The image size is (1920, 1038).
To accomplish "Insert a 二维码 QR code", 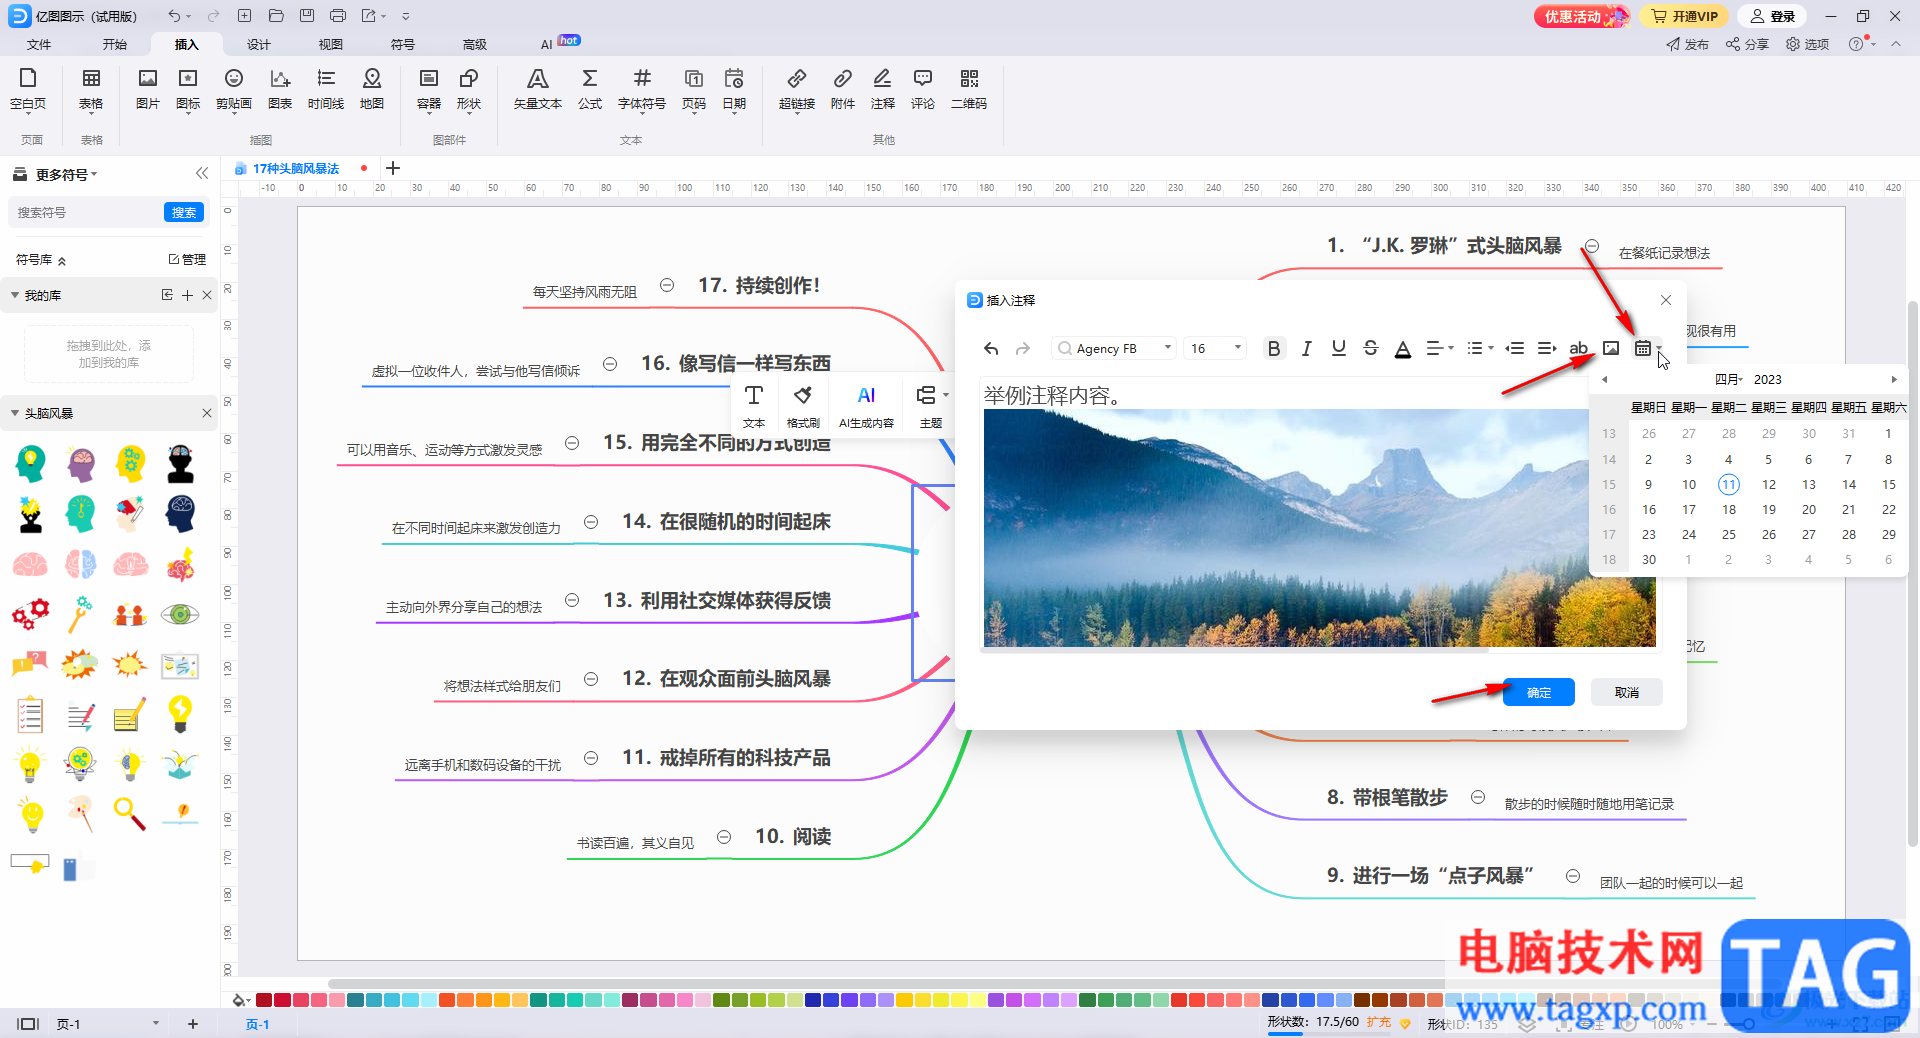I will click(969, 89).
